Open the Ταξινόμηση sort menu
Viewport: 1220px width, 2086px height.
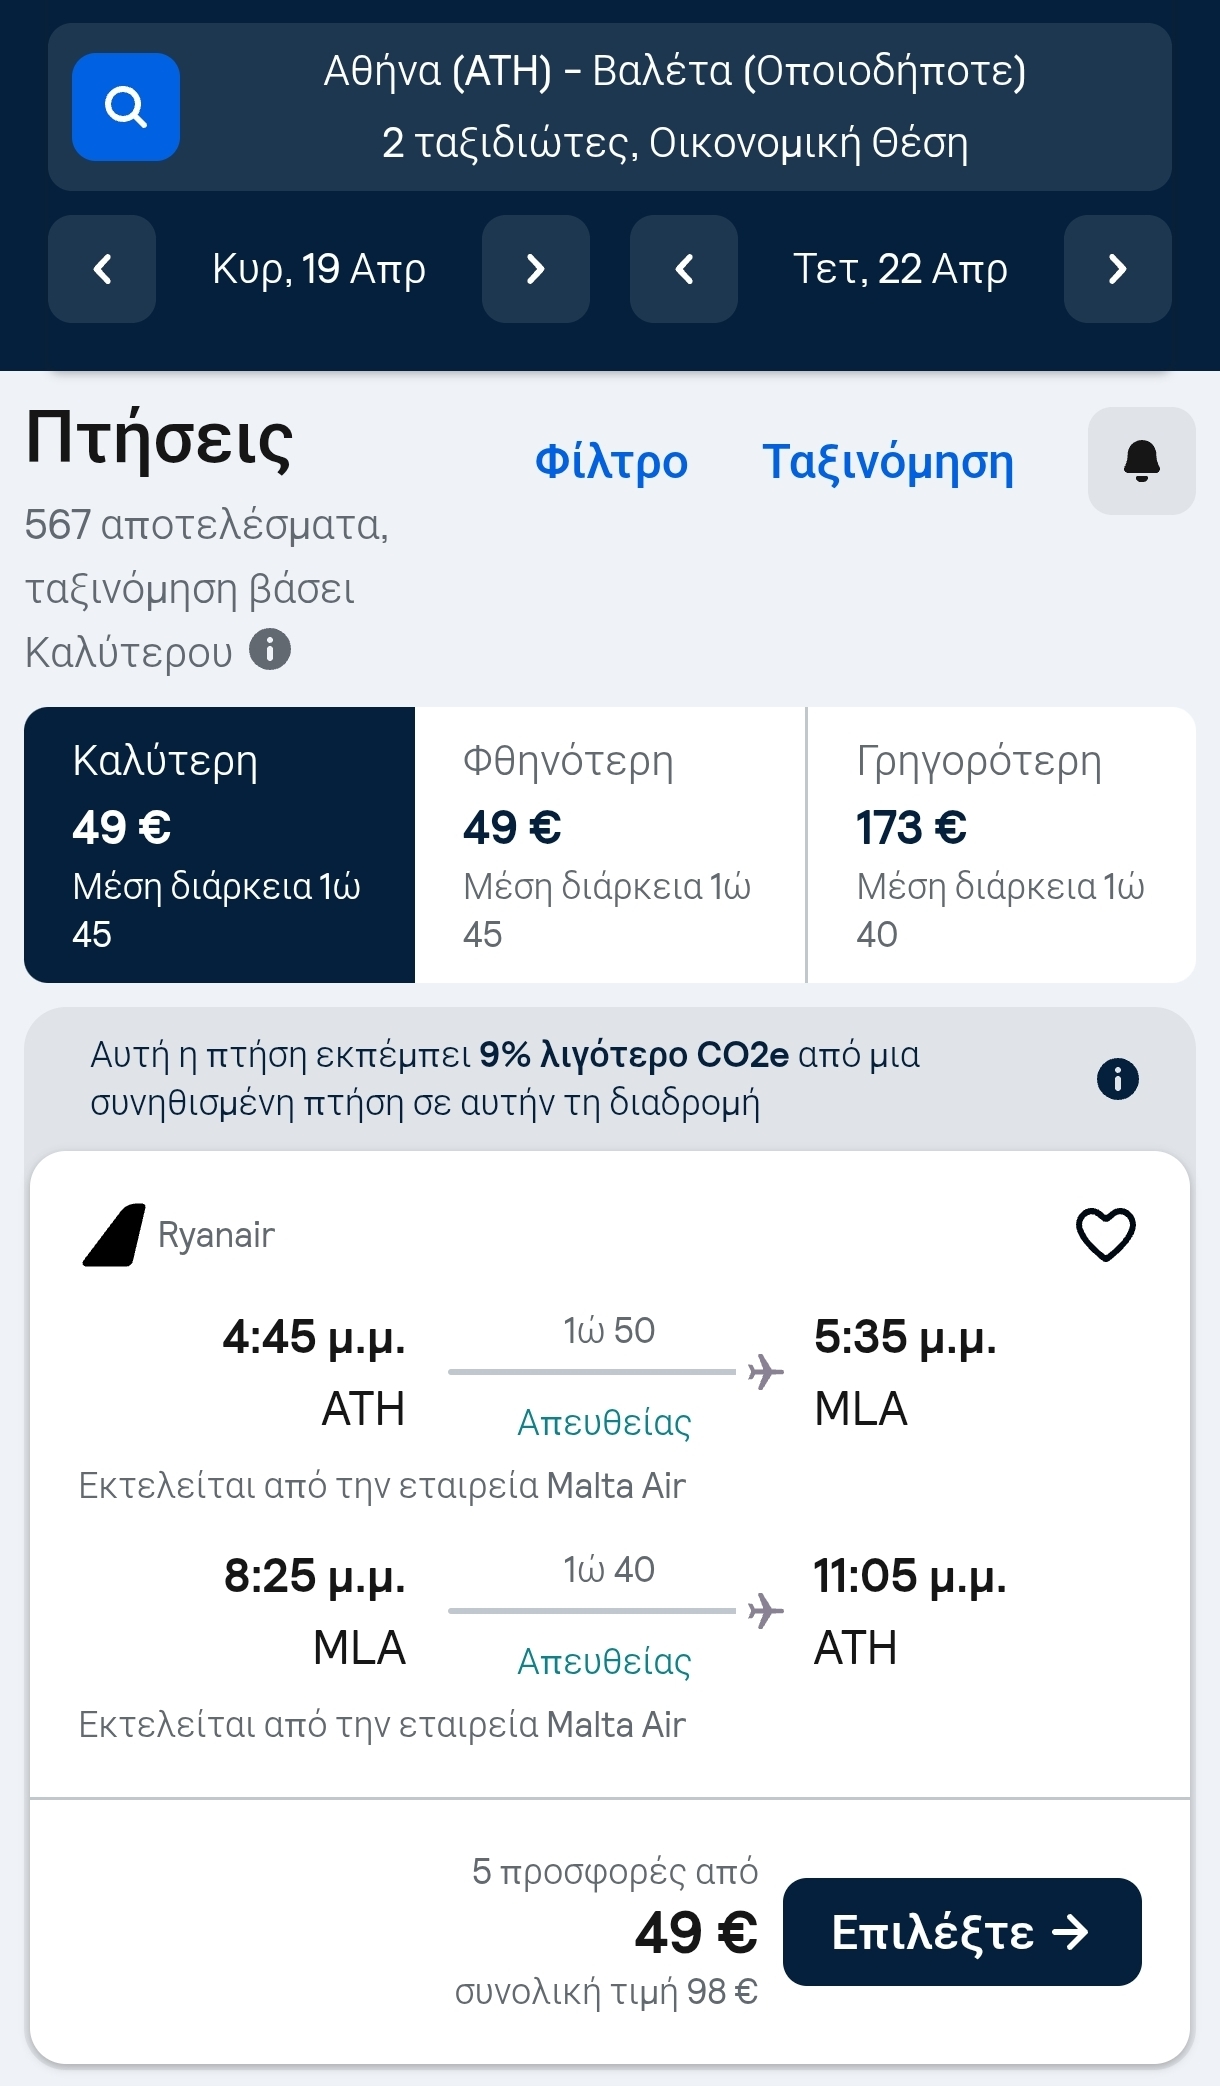click(888, 462)
